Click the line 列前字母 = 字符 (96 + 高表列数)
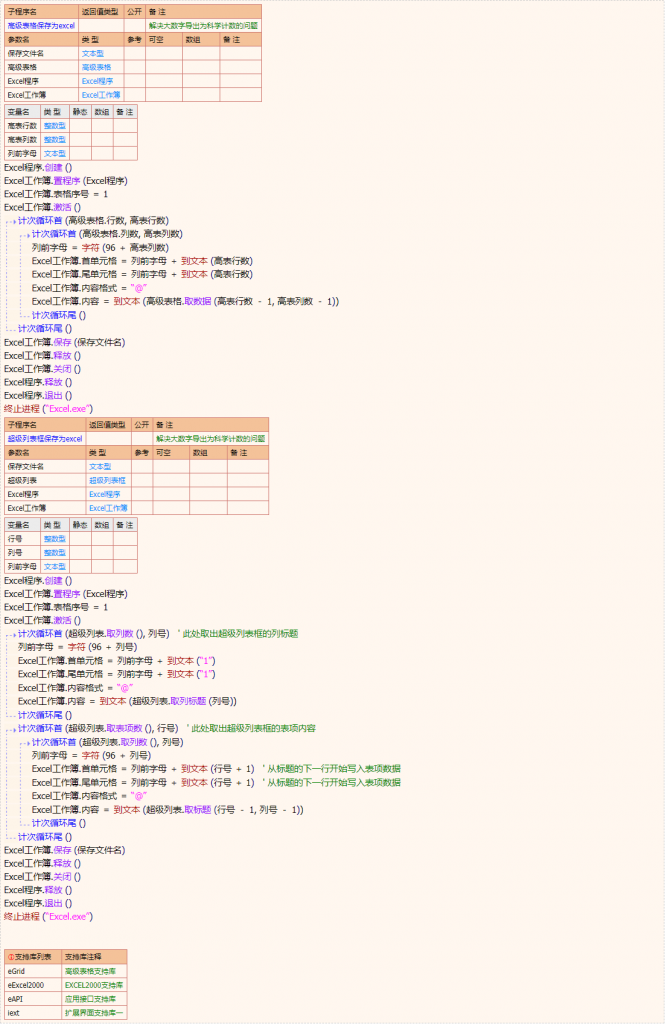The width and height of the screenshot is (665, 1024). coord(101,248)
